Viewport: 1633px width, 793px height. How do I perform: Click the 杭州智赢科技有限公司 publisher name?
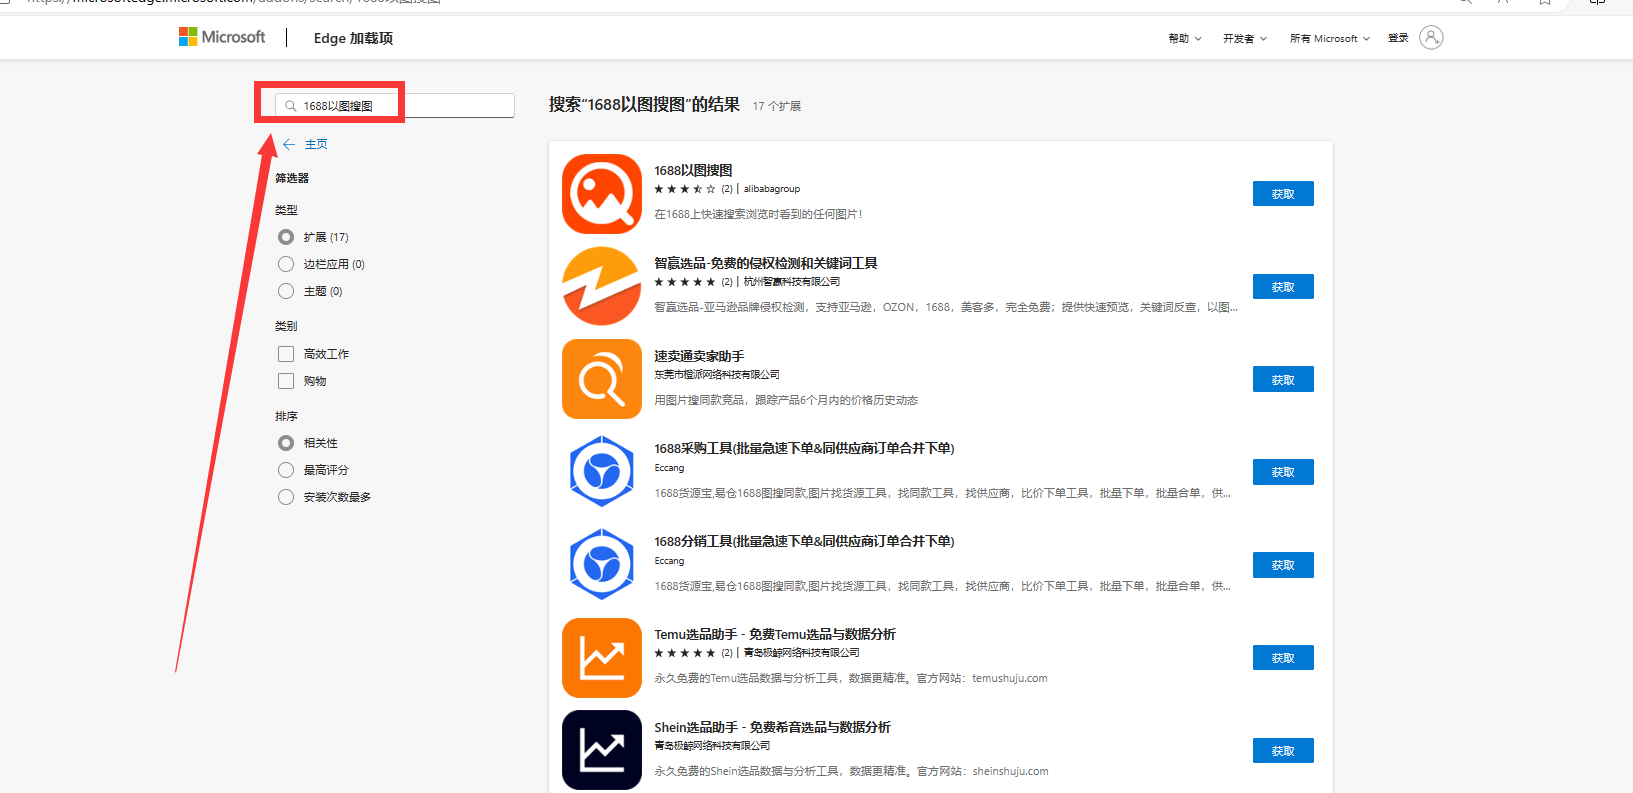(792, 282)
